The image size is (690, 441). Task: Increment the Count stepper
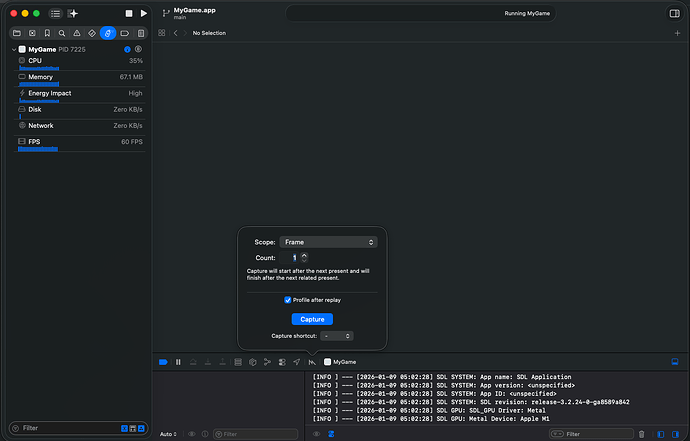(x=304, y=255)
